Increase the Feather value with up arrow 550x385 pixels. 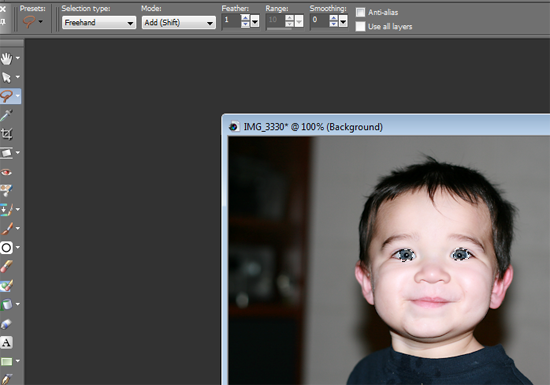[x=245, y=18]
